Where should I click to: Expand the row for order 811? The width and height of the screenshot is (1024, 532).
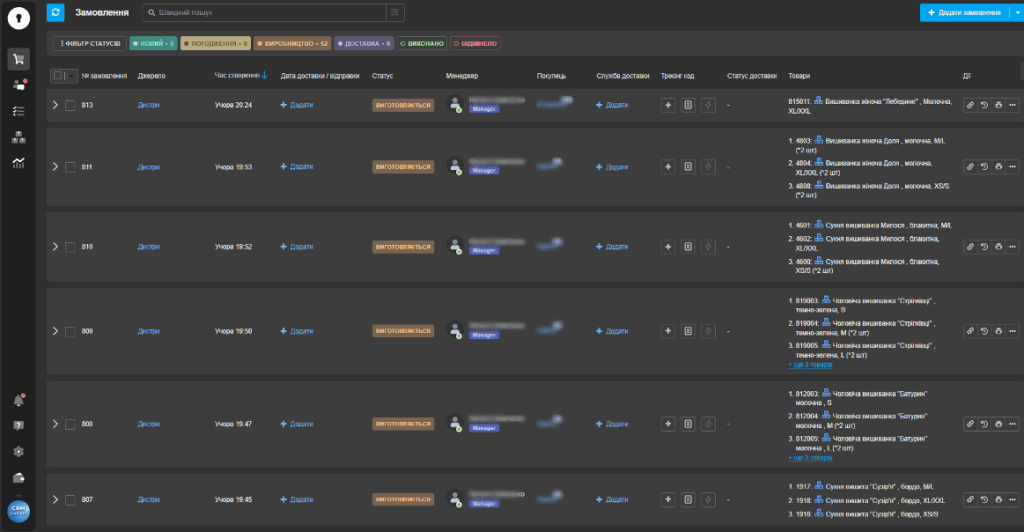click(55, 167)
